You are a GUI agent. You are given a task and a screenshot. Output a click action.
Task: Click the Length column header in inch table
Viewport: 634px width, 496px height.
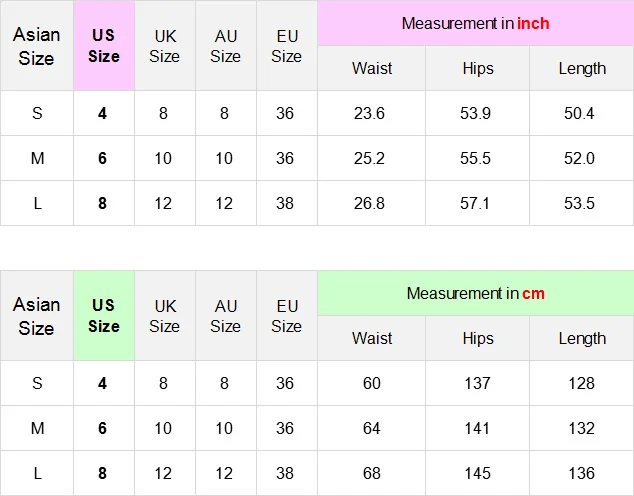click(x=582, y=68)
